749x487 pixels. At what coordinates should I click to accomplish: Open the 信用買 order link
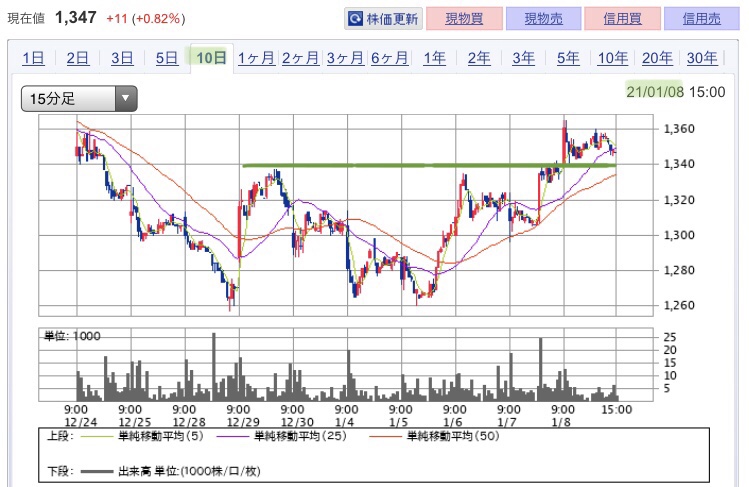622,19
